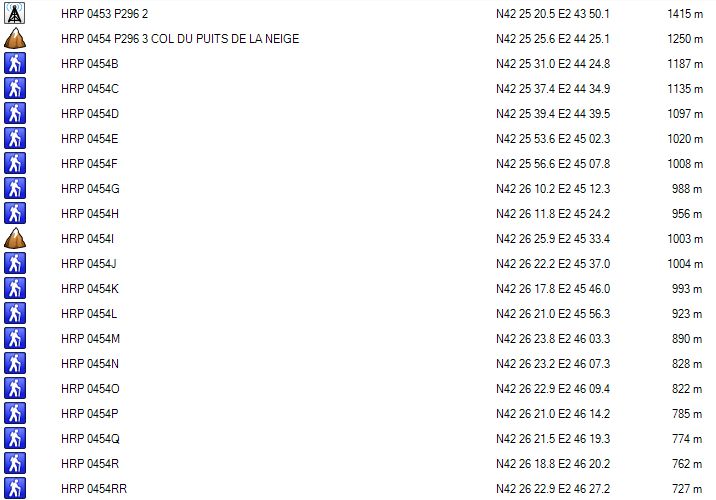Viewport: 716px width, 500px height.
Task: Click elevation 785 m for HRP 0454P
Action: point(687,414)
